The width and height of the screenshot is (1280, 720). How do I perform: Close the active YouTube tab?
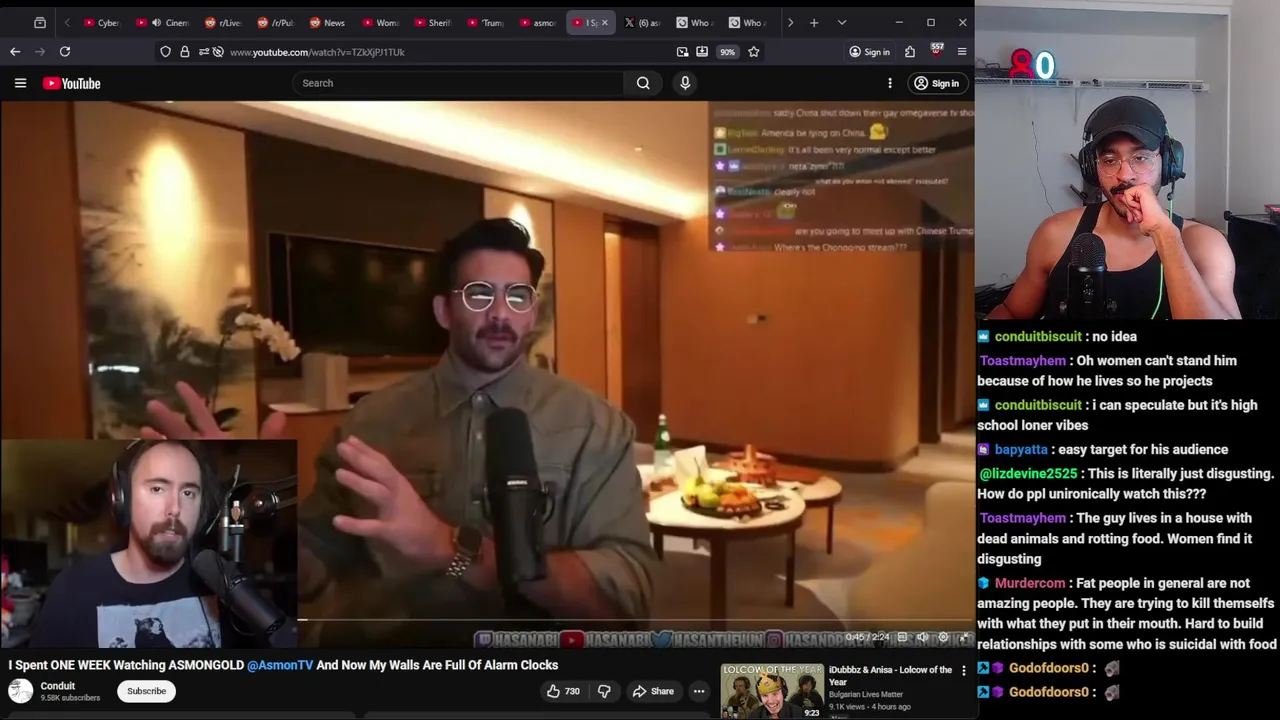click(x=604, y=22)
